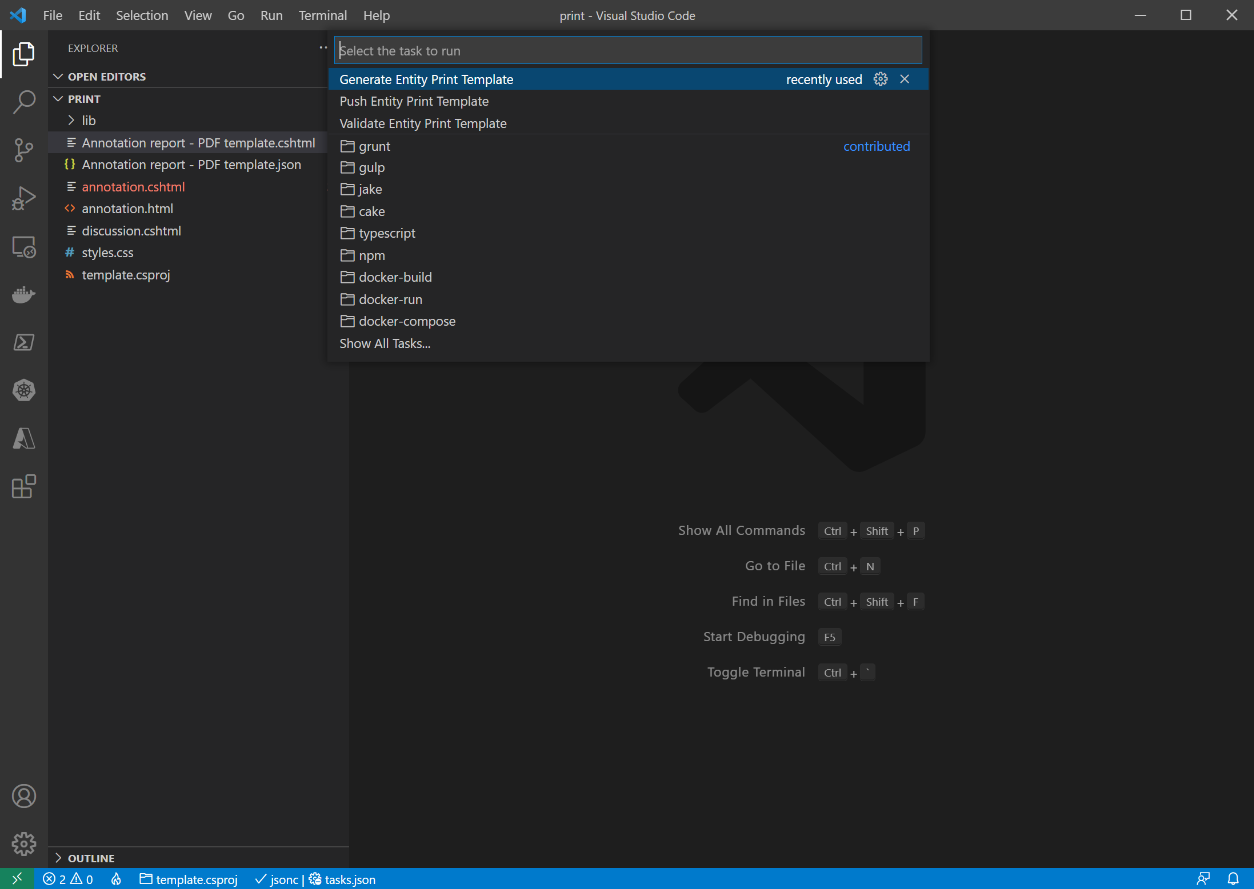Expand the docker-run task group

(x=629, y=300)
